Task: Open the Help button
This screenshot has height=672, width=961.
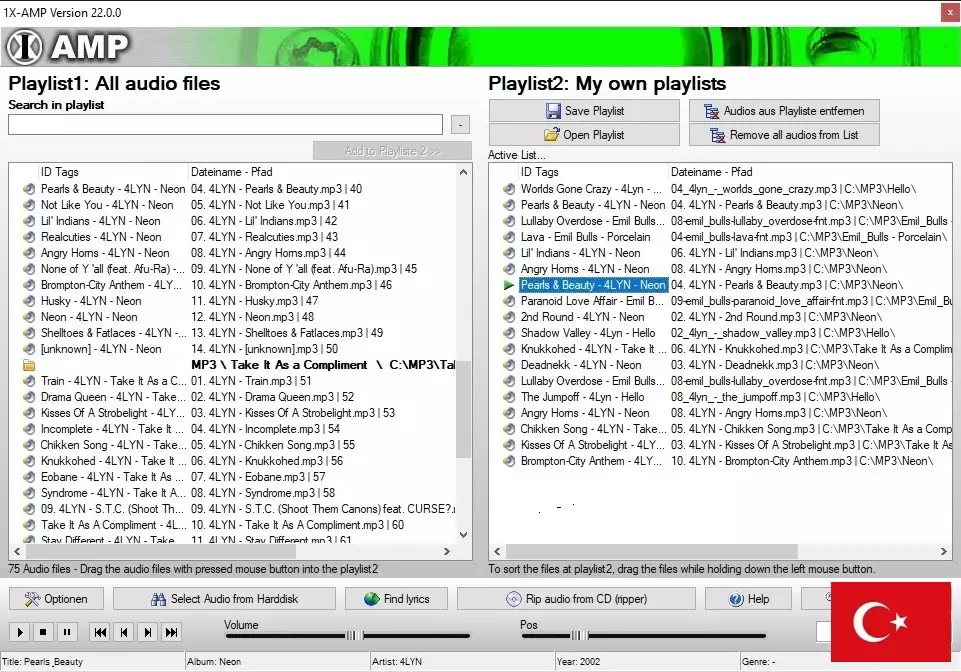Action: (x=749, y=599)
